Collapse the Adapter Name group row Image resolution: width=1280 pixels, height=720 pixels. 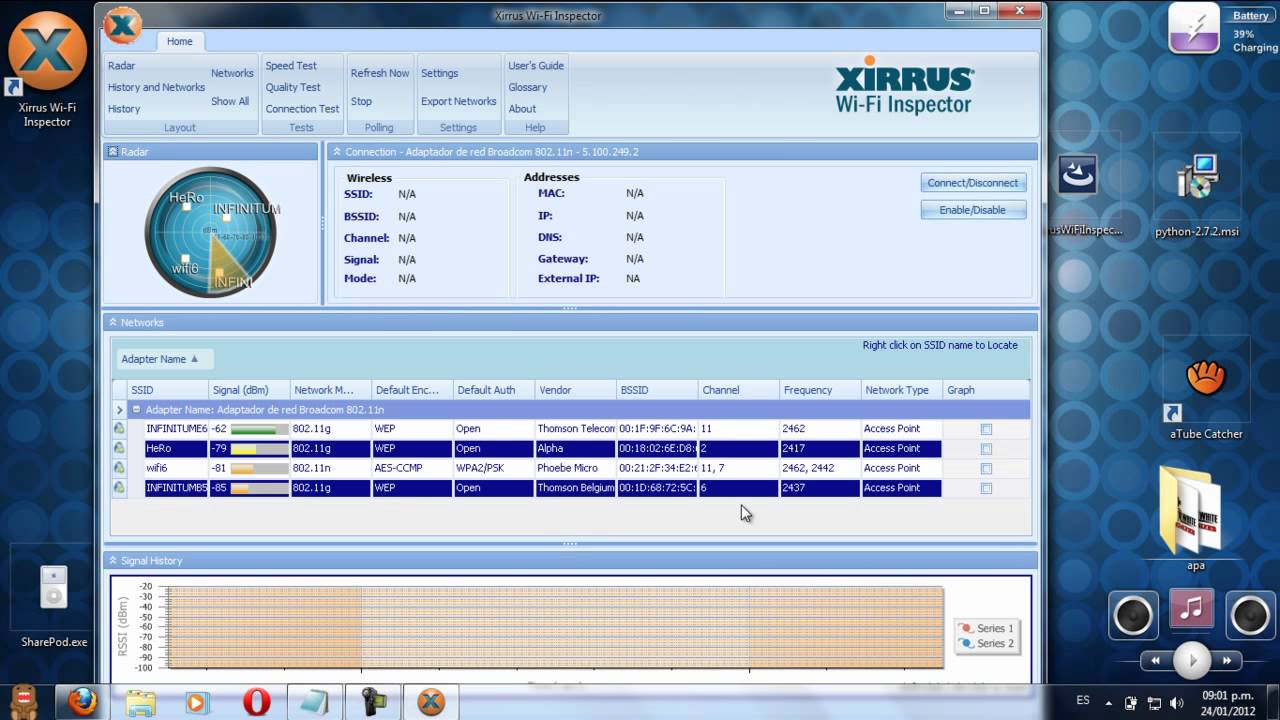[x=136, y=410]
